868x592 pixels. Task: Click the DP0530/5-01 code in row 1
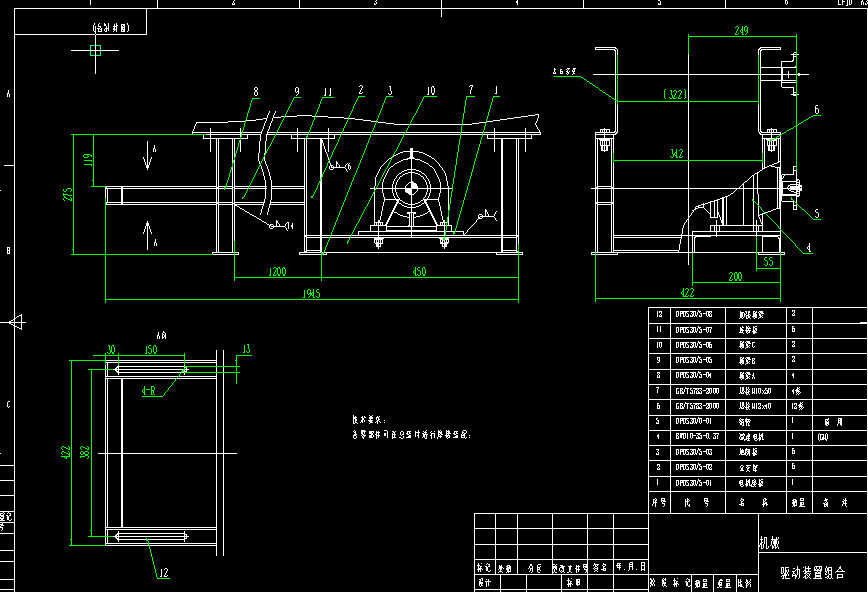pos(694,483)
